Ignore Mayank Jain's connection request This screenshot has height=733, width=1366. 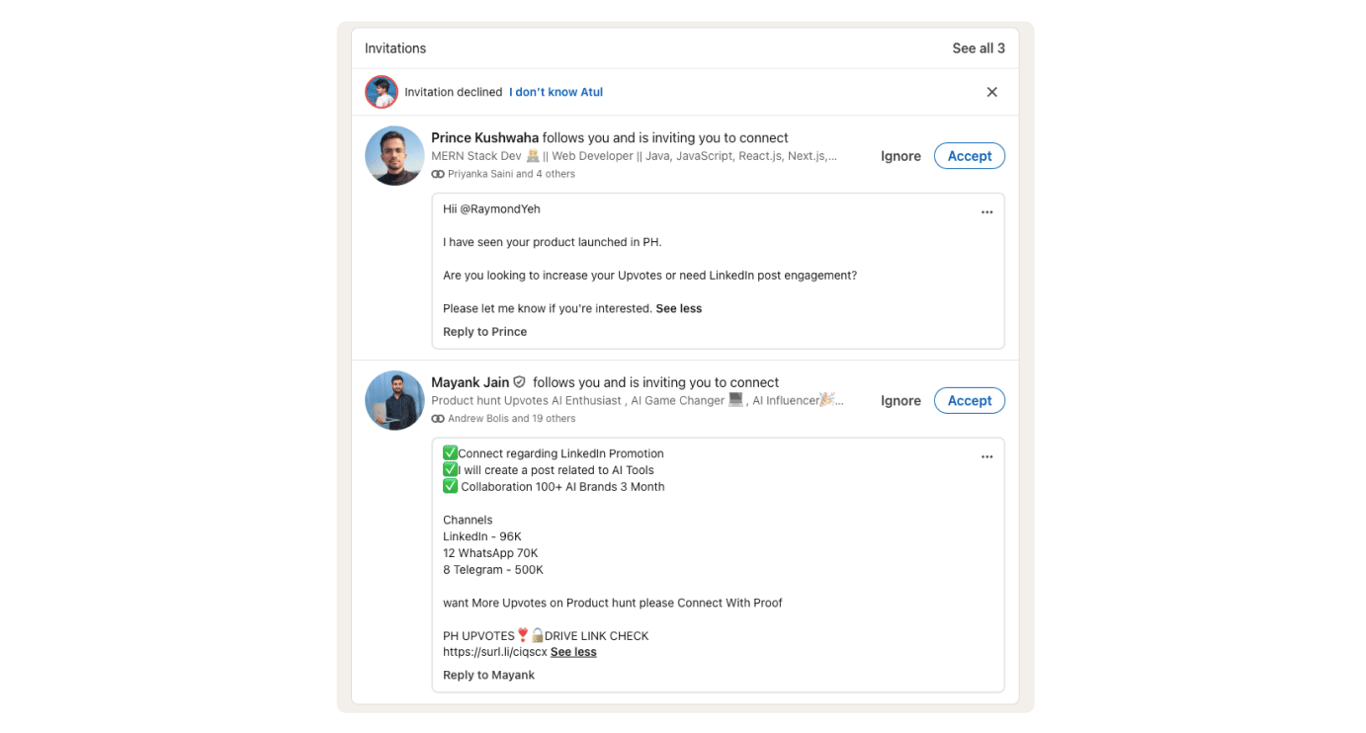click(x=900, y=401)
